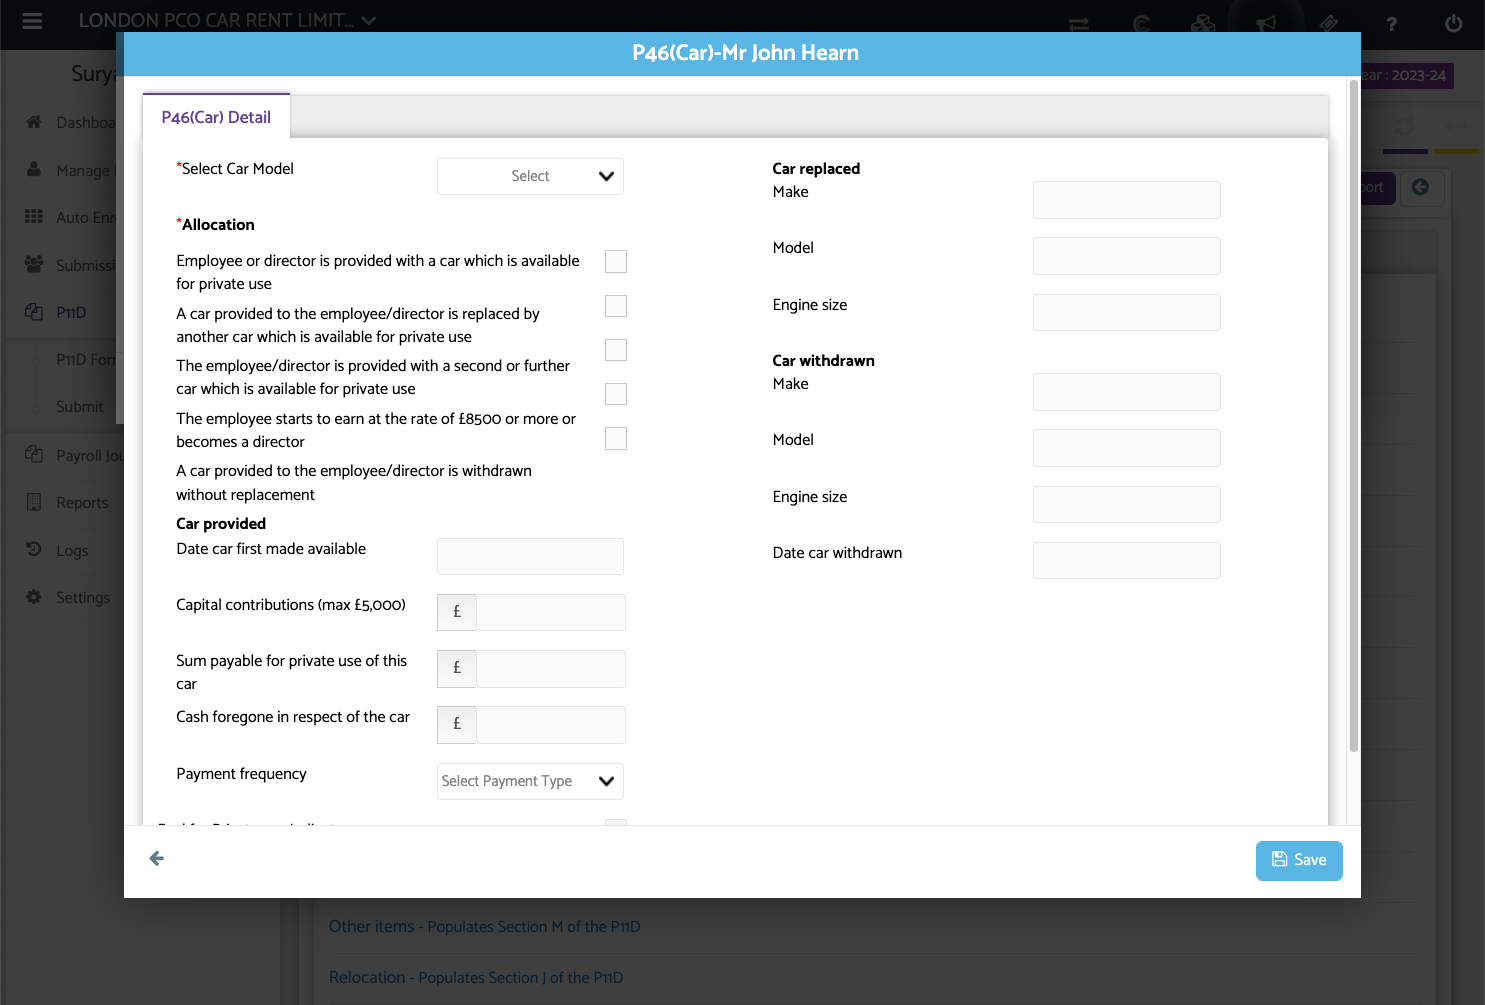This screenshot has width=1485, height=1005.
Task: Click the Payroll Journal icon in sidebar
Action: (x=34, y=454)
